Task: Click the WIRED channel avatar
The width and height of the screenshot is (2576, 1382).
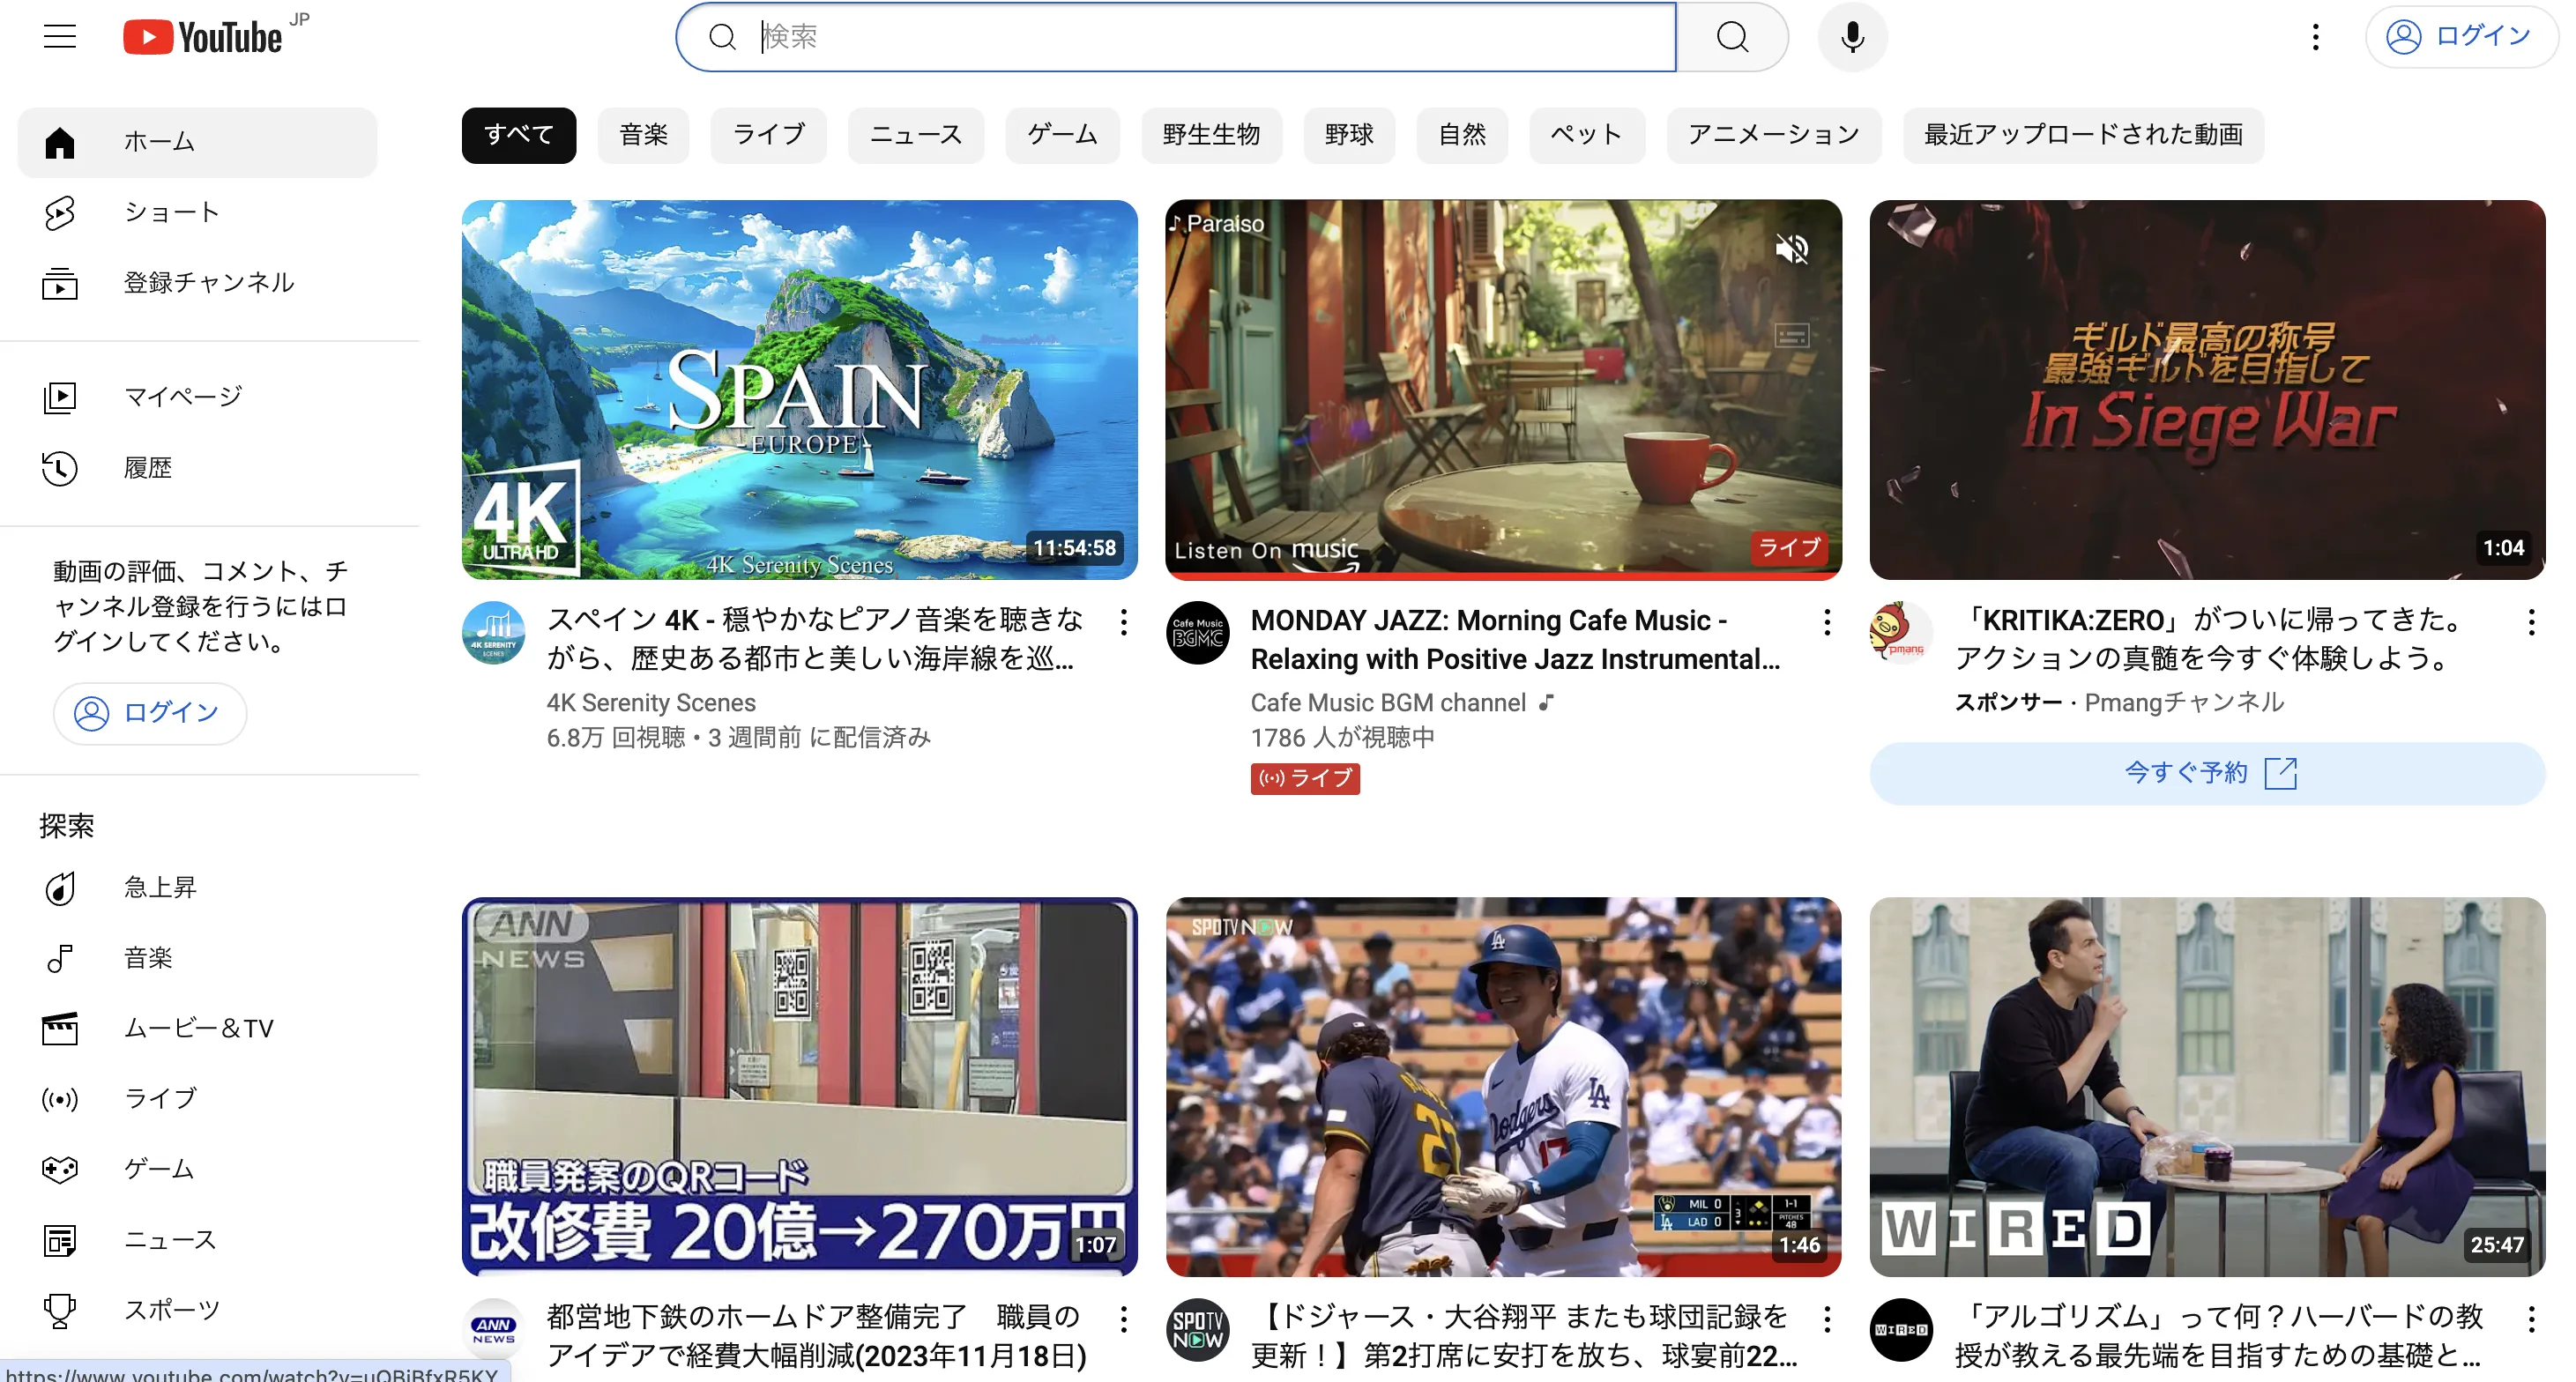Action: click(x=1902, y=1330)
